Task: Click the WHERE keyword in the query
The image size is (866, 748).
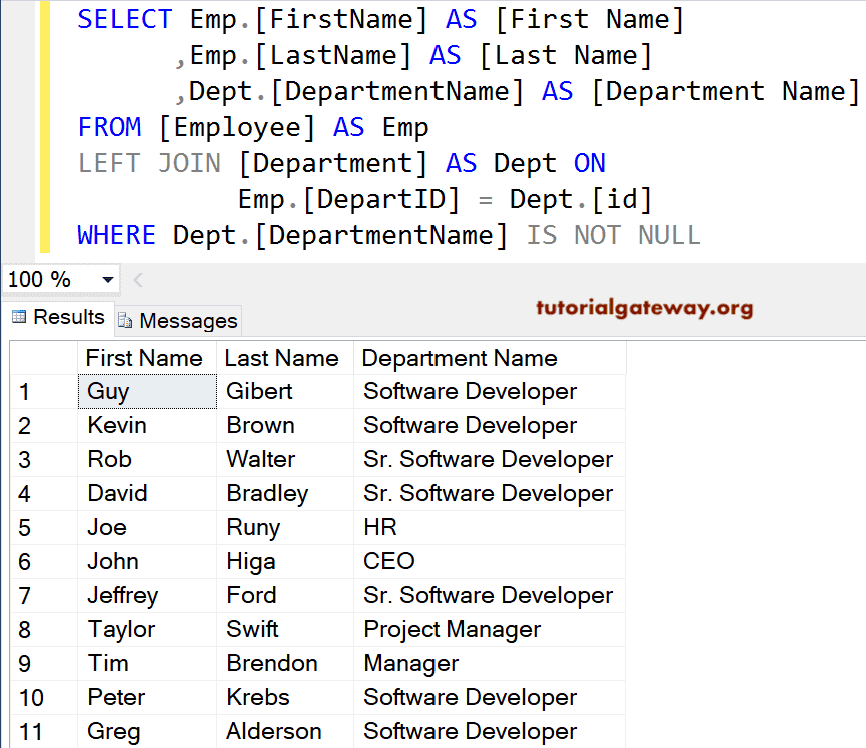Action: pos(117,235)
